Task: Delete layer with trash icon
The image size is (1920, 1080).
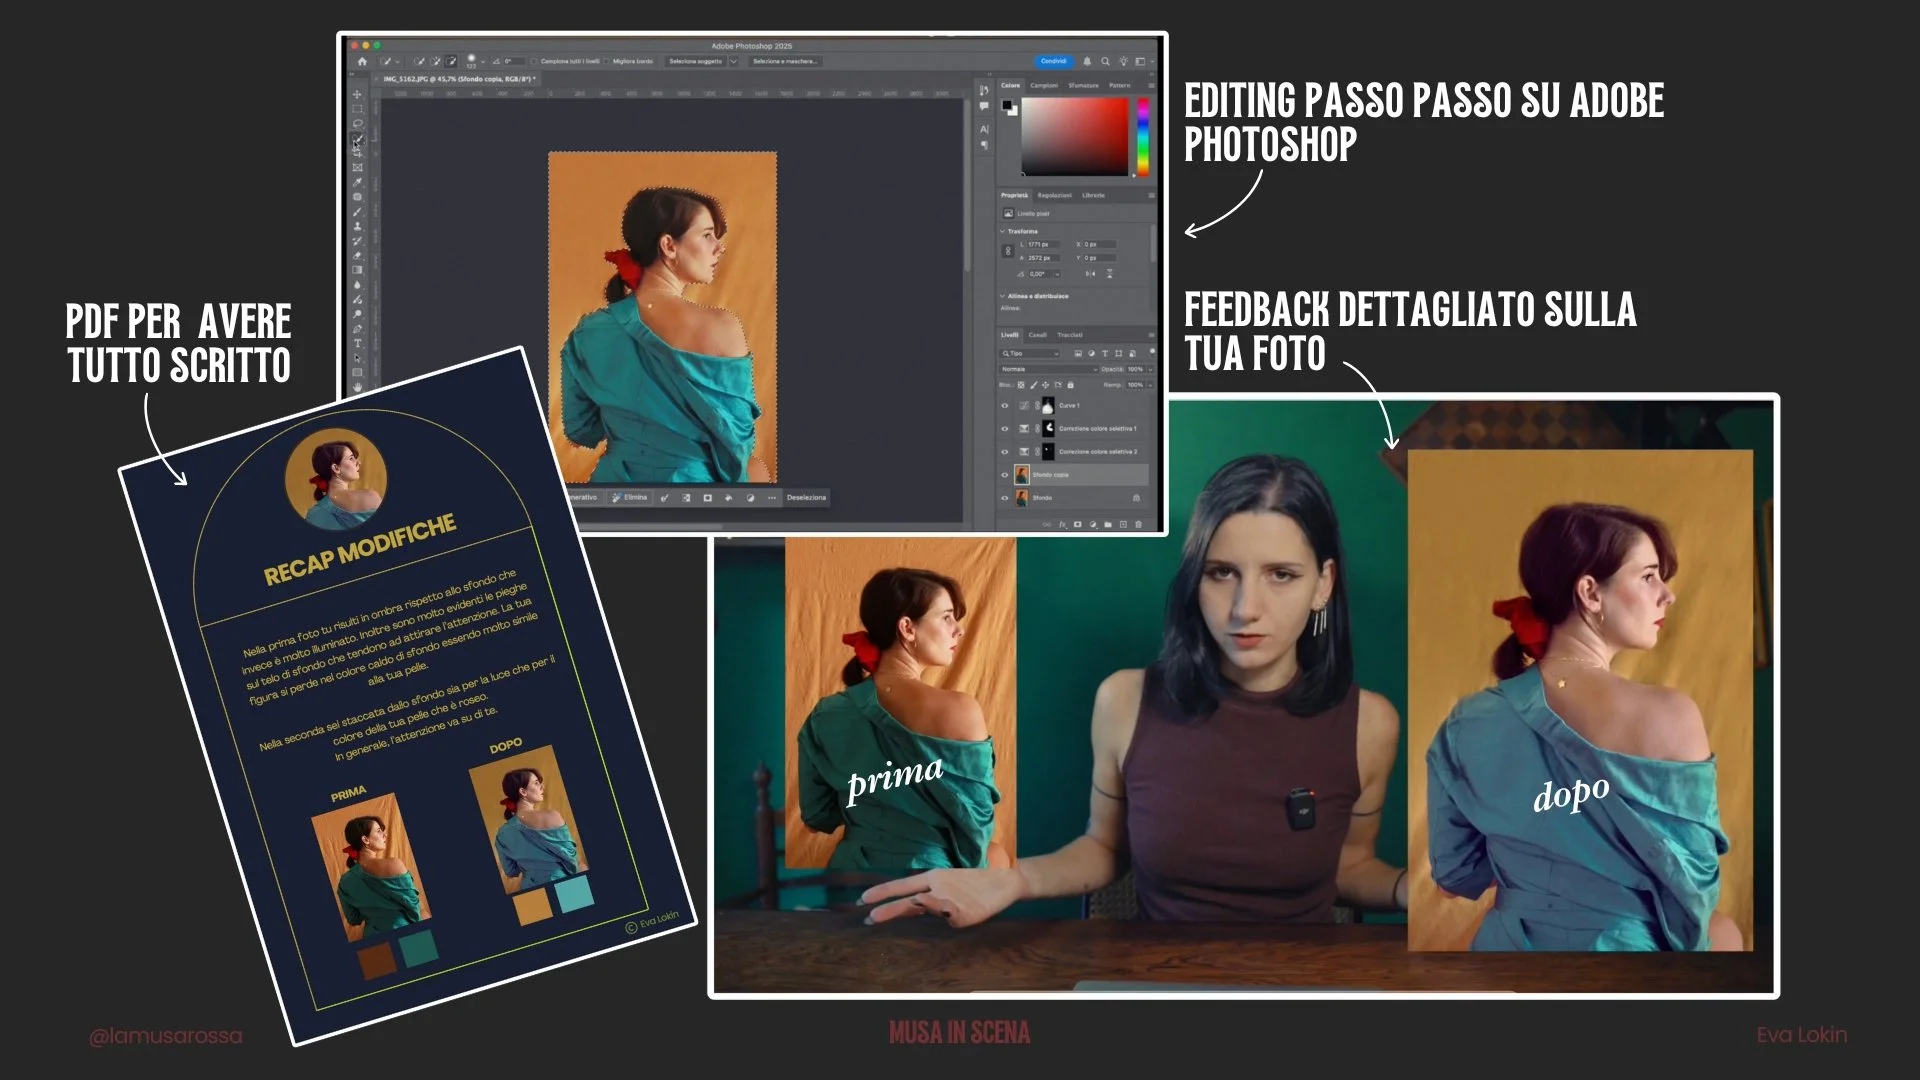Action: [x=1138, y=524]
